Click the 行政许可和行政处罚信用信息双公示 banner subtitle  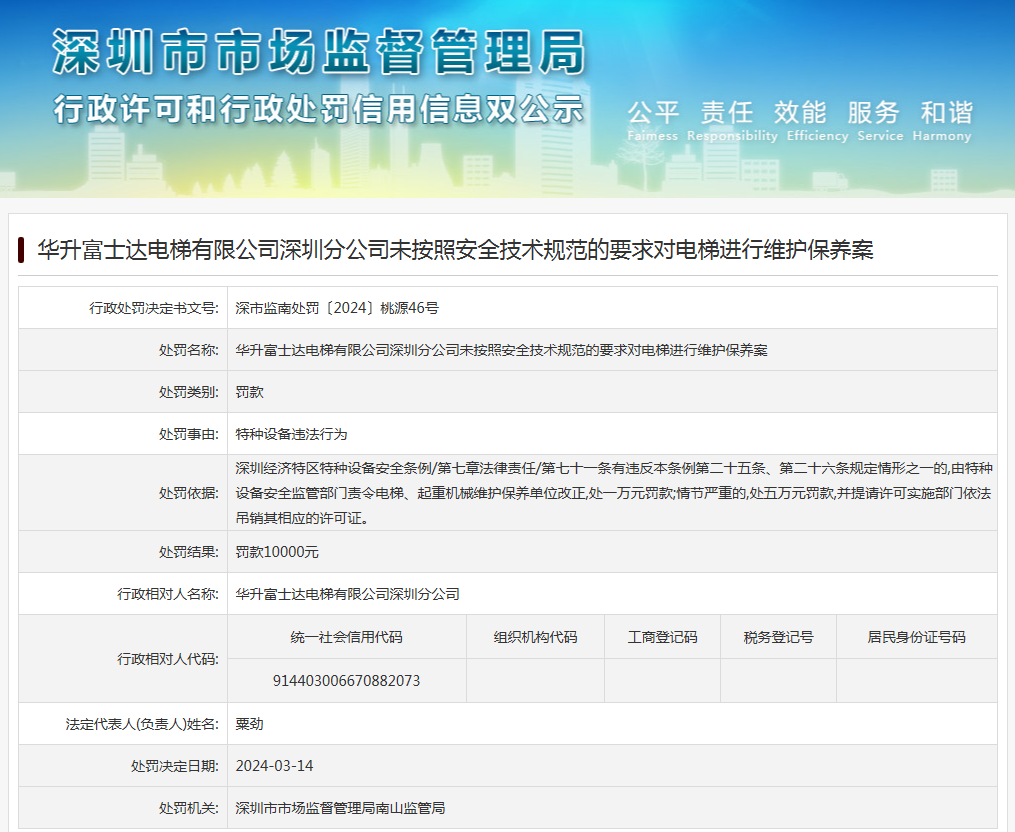[318, 107]
